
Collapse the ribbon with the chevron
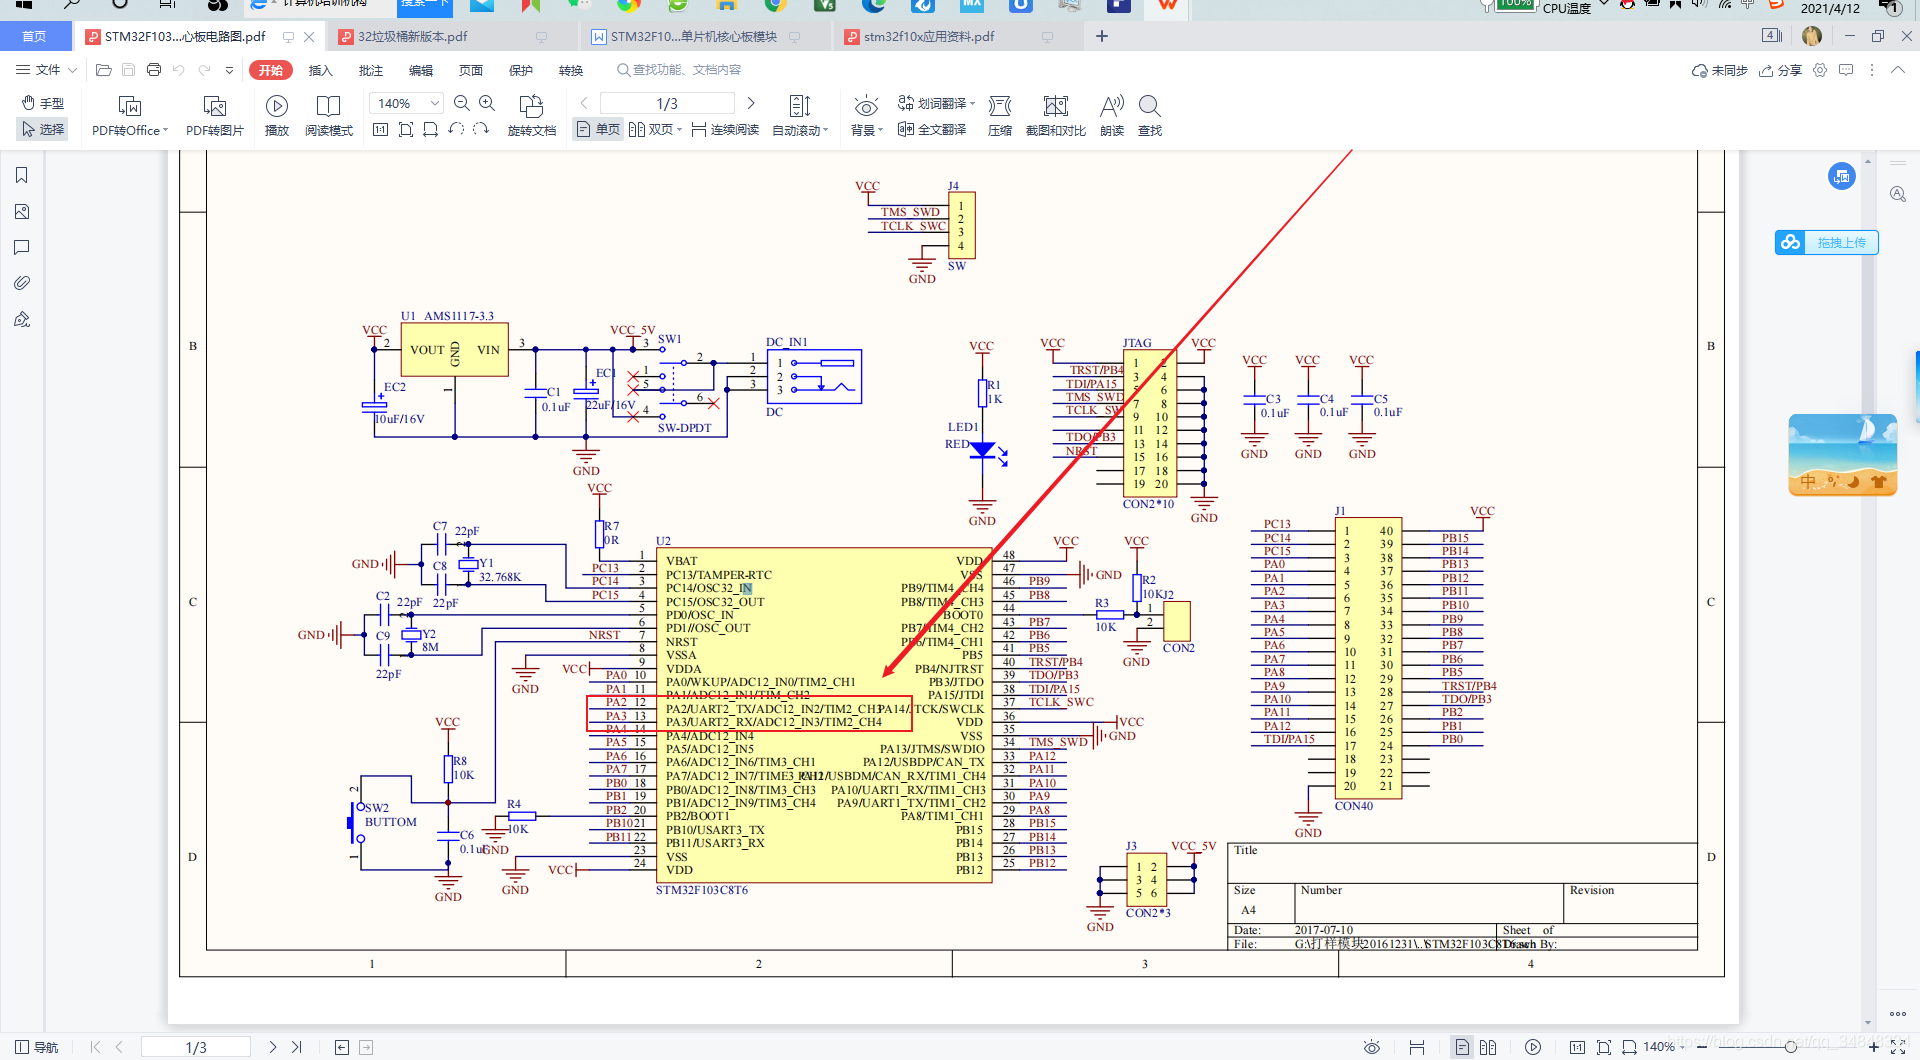pos(1898,70)
